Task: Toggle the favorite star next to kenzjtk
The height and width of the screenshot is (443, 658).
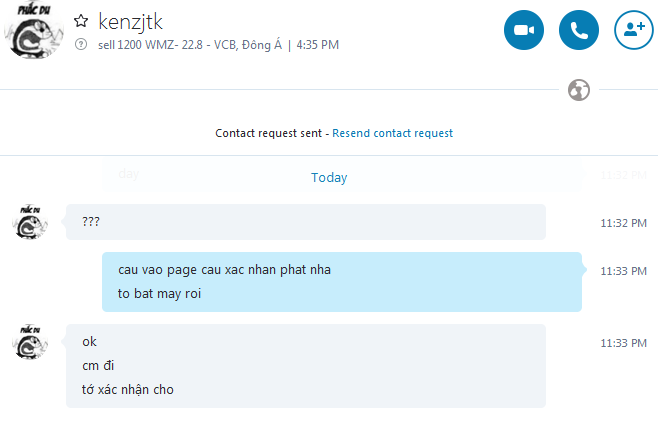Action: pos(81,21)
